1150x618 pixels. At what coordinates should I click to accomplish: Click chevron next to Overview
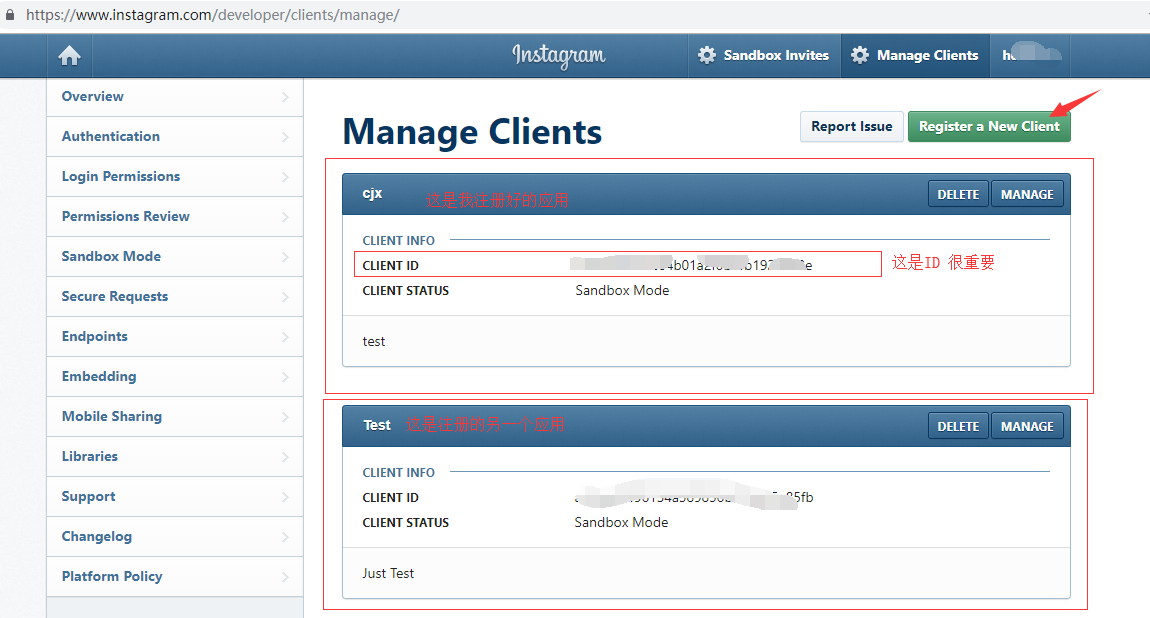pos(285,97)
